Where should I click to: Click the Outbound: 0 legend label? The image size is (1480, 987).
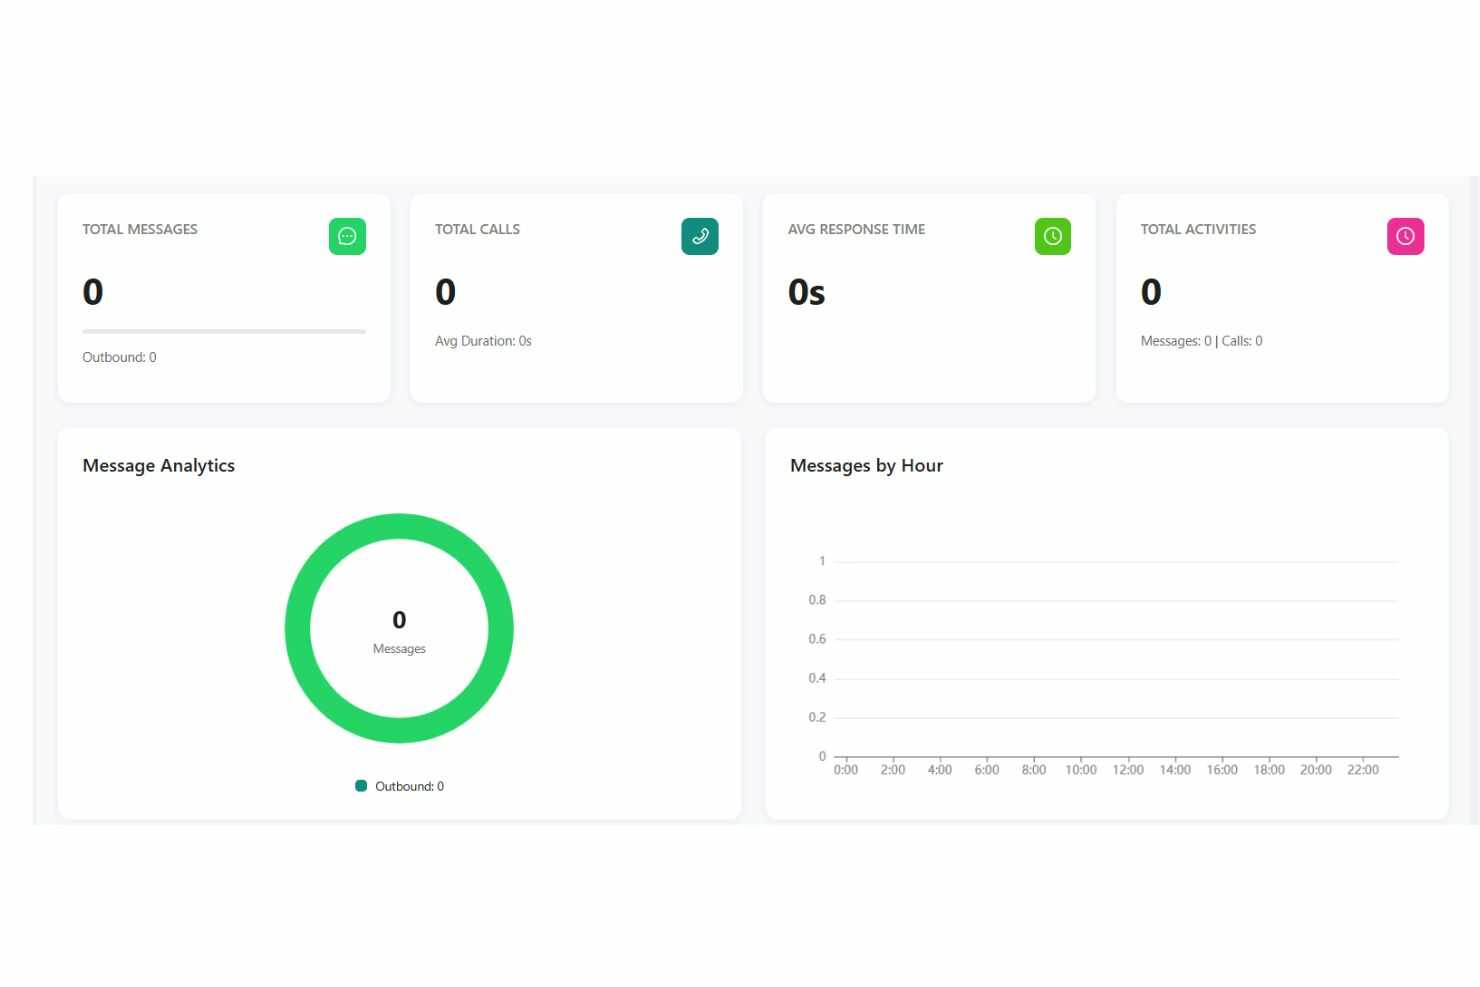409,786
